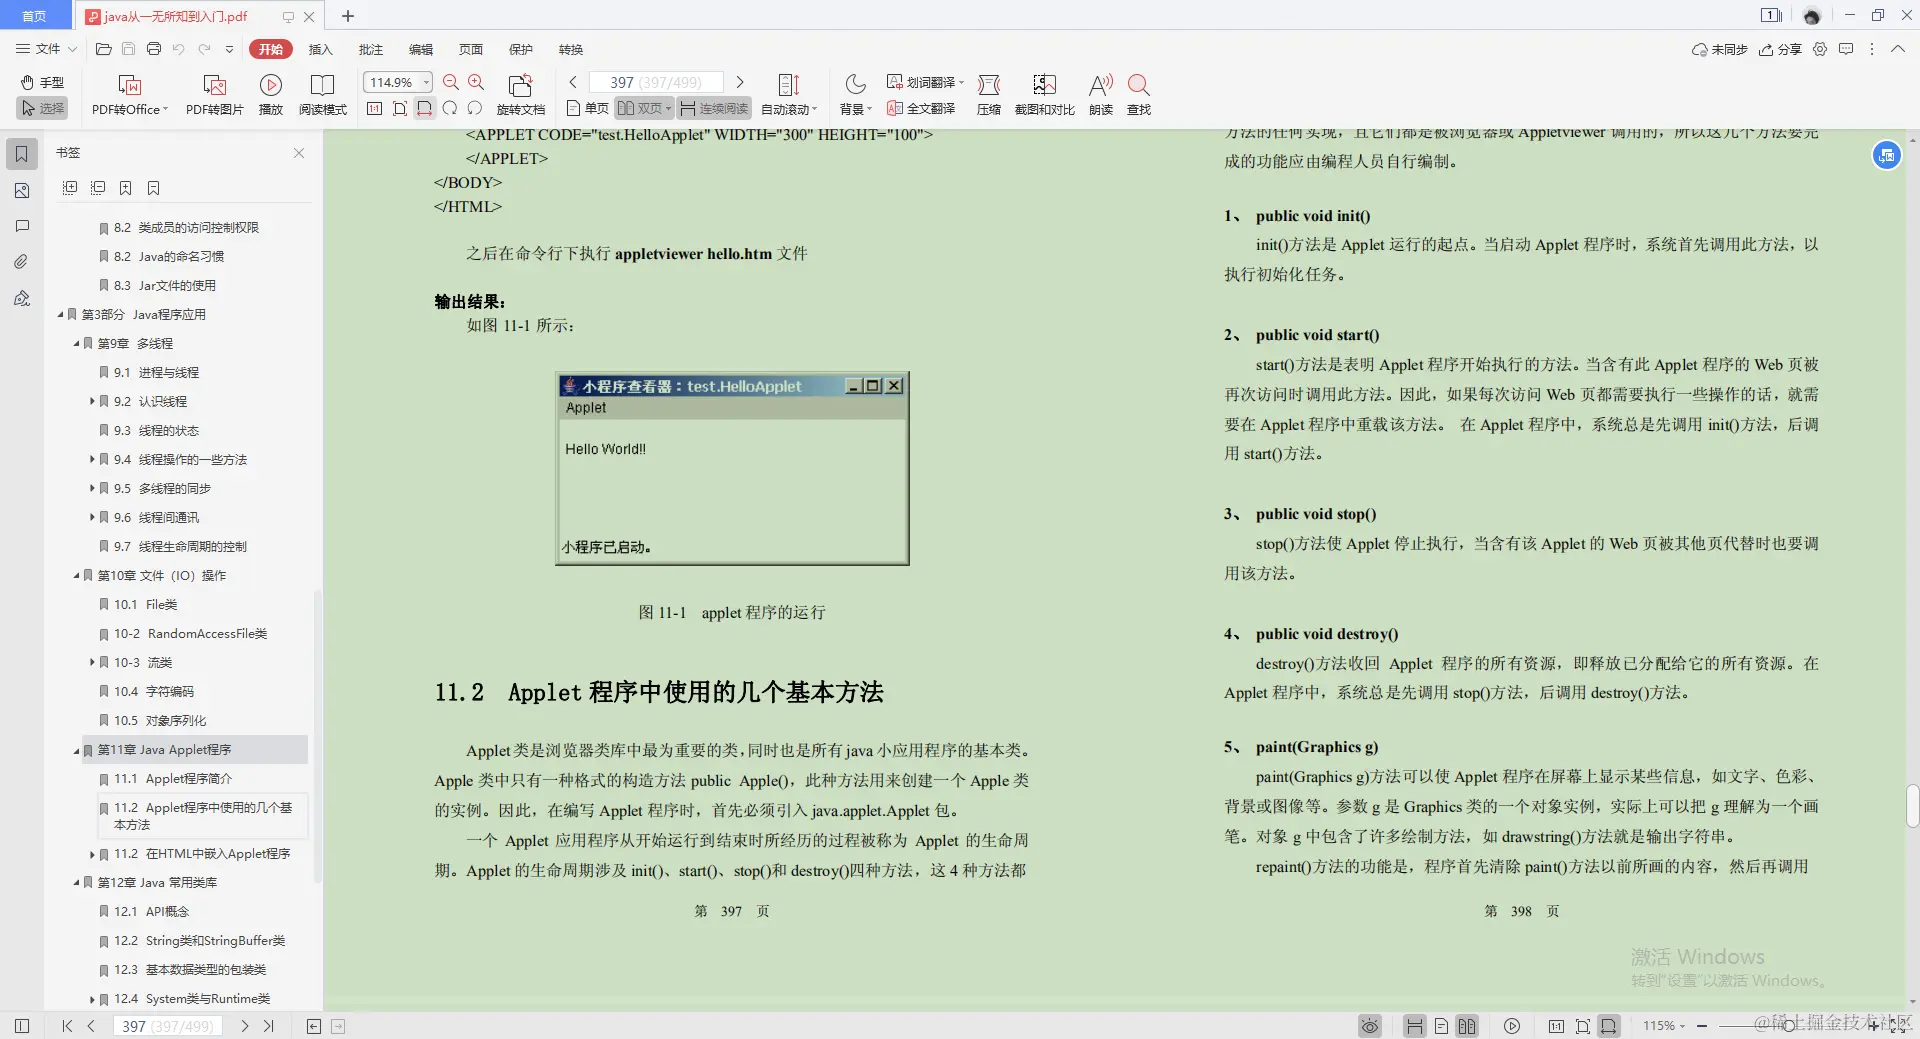Open 查找 search tool

coord(1138,94)
